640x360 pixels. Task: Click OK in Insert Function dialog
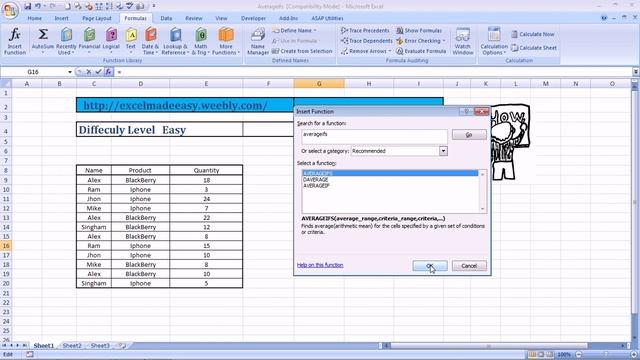tap(430, 266)
